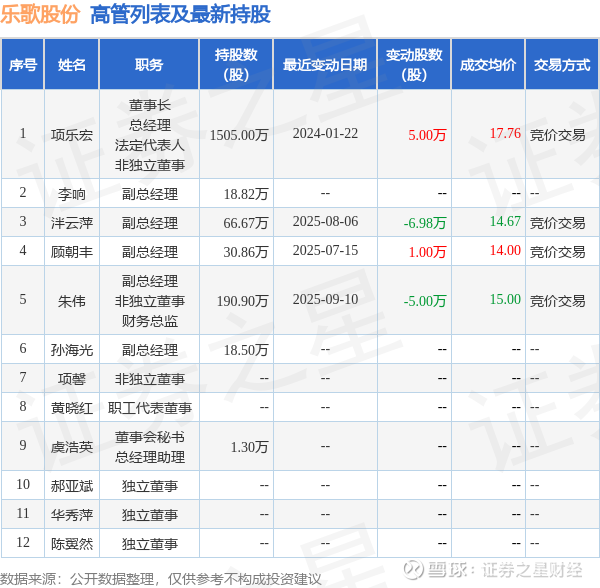Click the 财务总监 position text

tap(149, 321)
